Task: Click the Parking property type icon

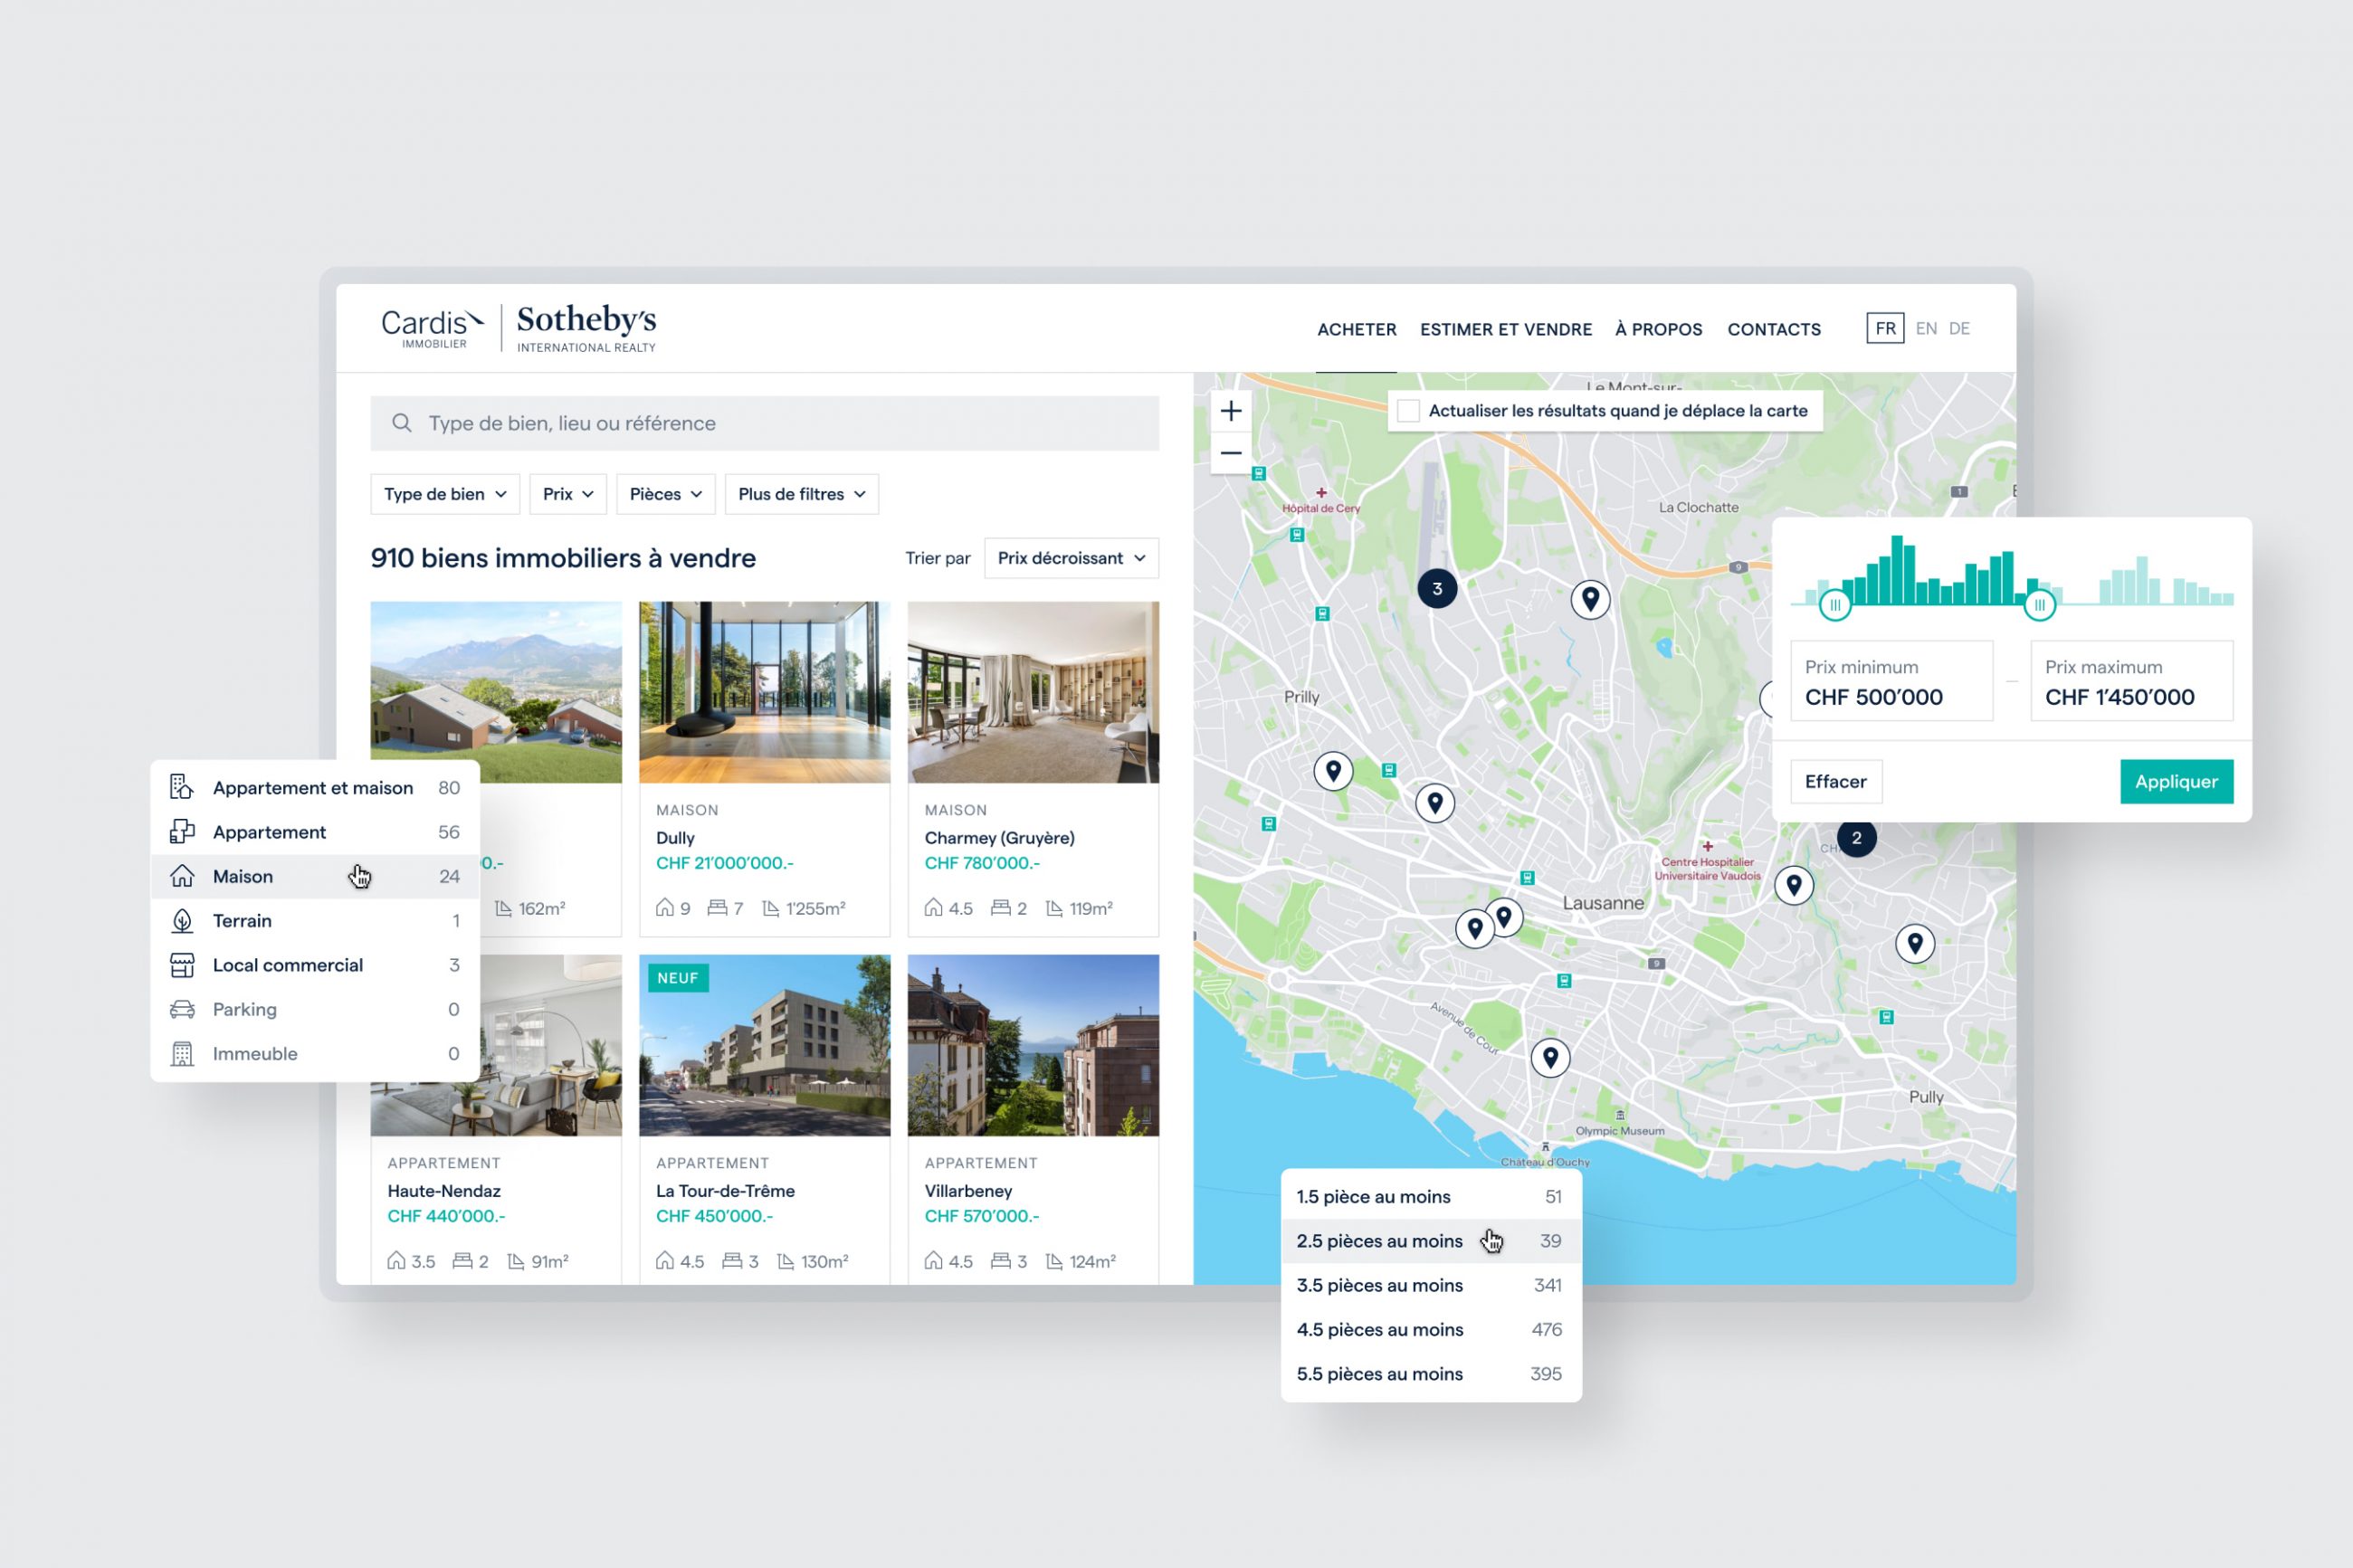Action: pos(182,1008)
